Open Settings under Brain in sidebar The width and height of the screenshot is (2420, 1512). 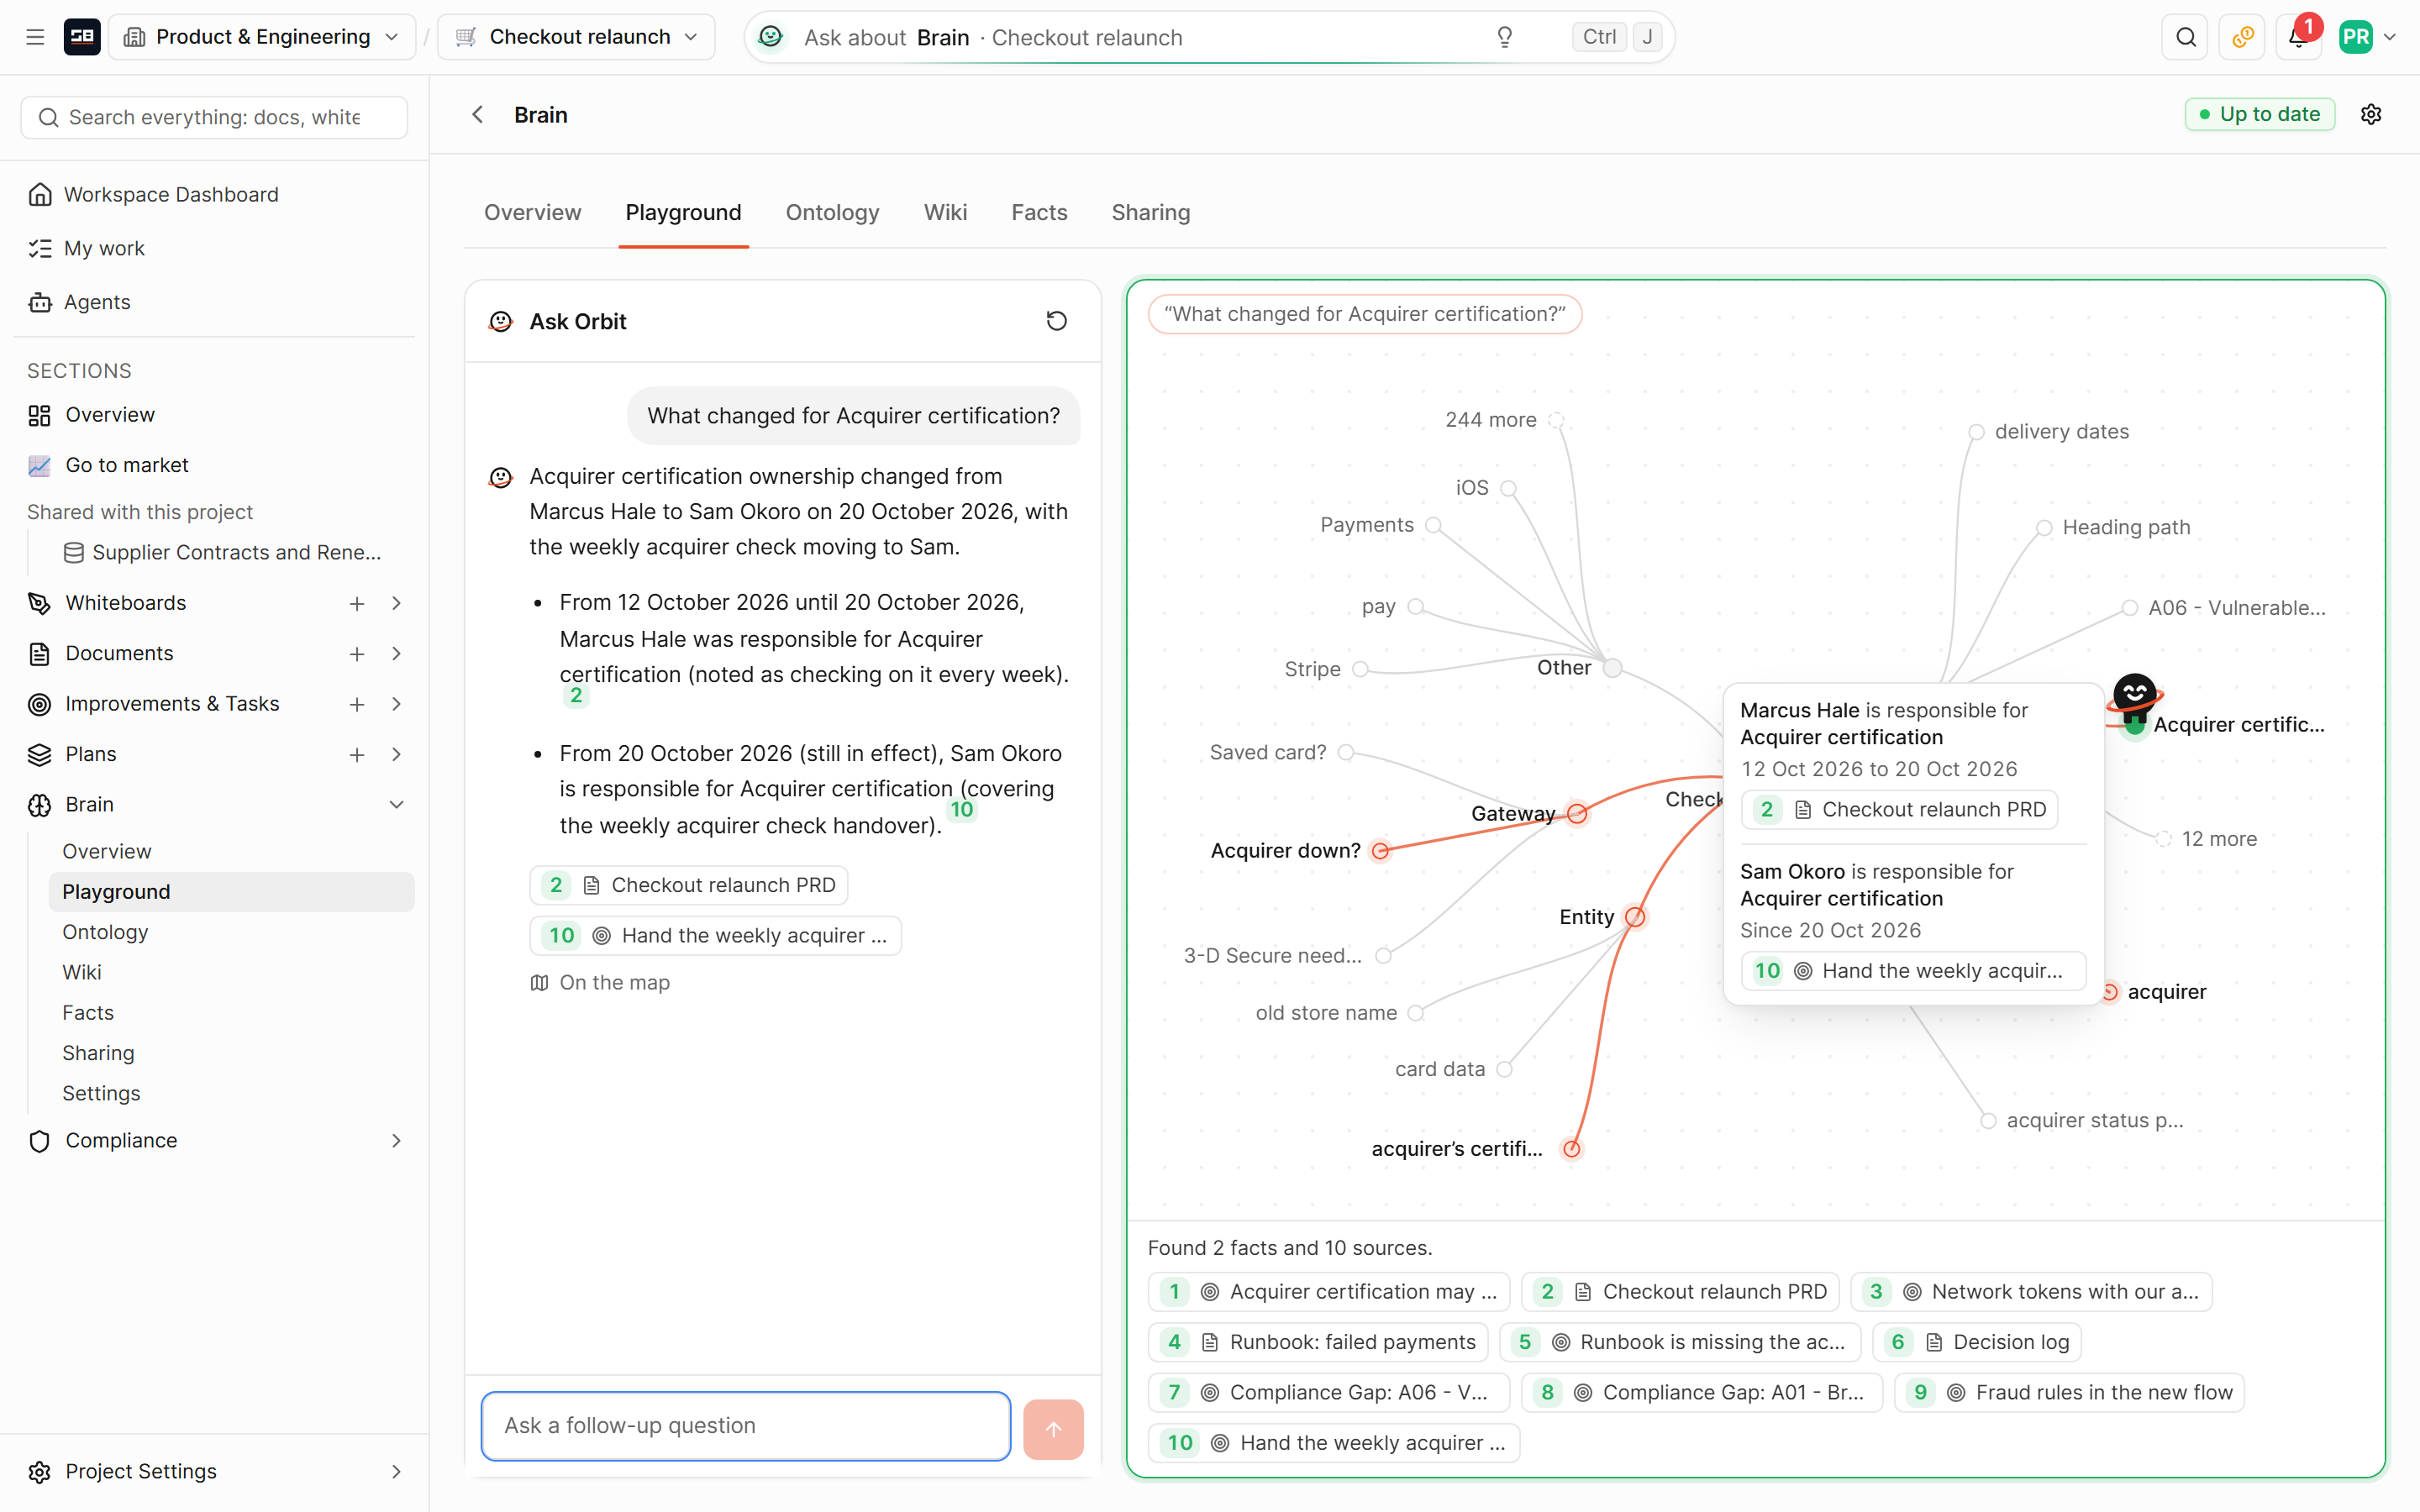(101, 1093)
